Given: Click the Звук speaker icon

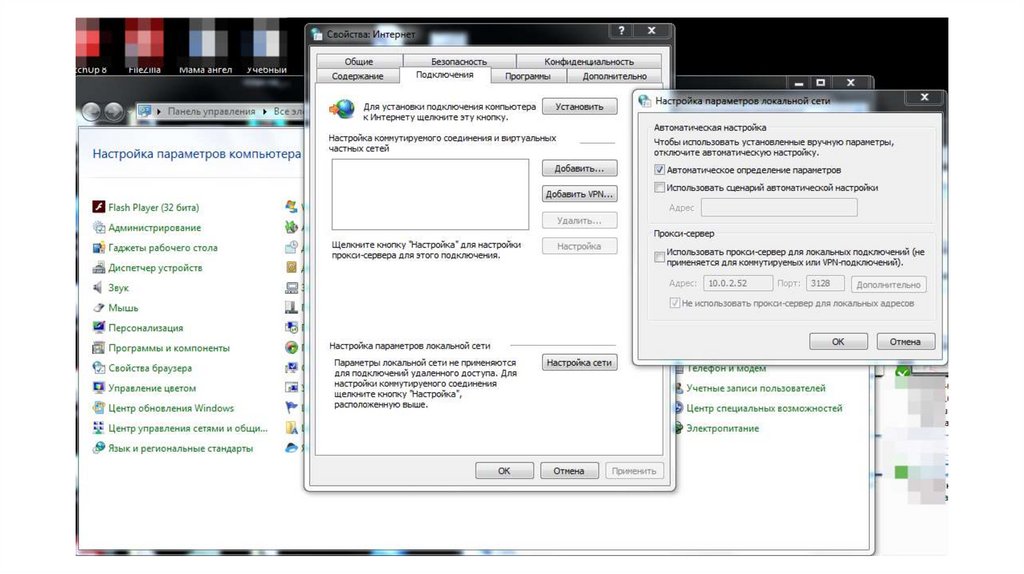Looking at the screenshot, I should 99,287.
